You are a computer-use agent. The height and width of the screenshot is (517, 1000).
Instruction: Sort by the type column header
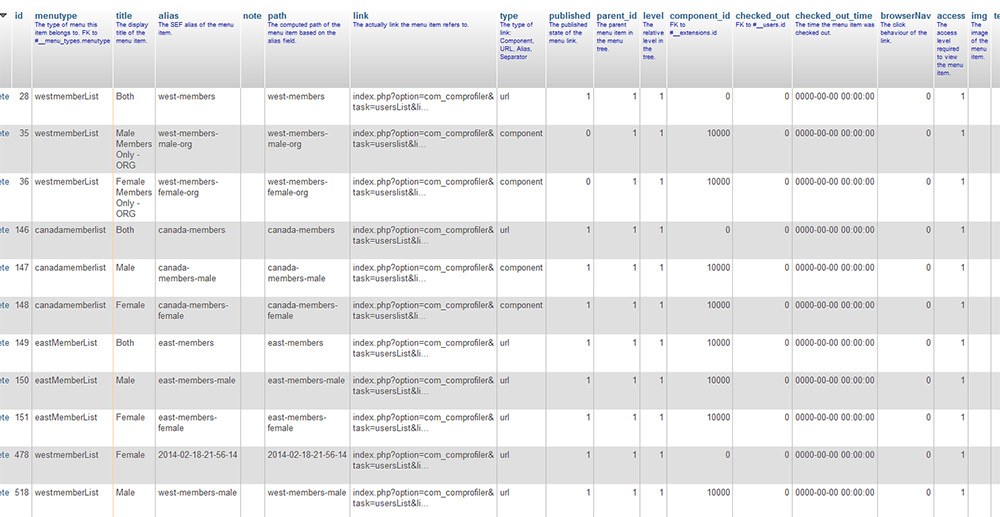(x=509, y=16)
